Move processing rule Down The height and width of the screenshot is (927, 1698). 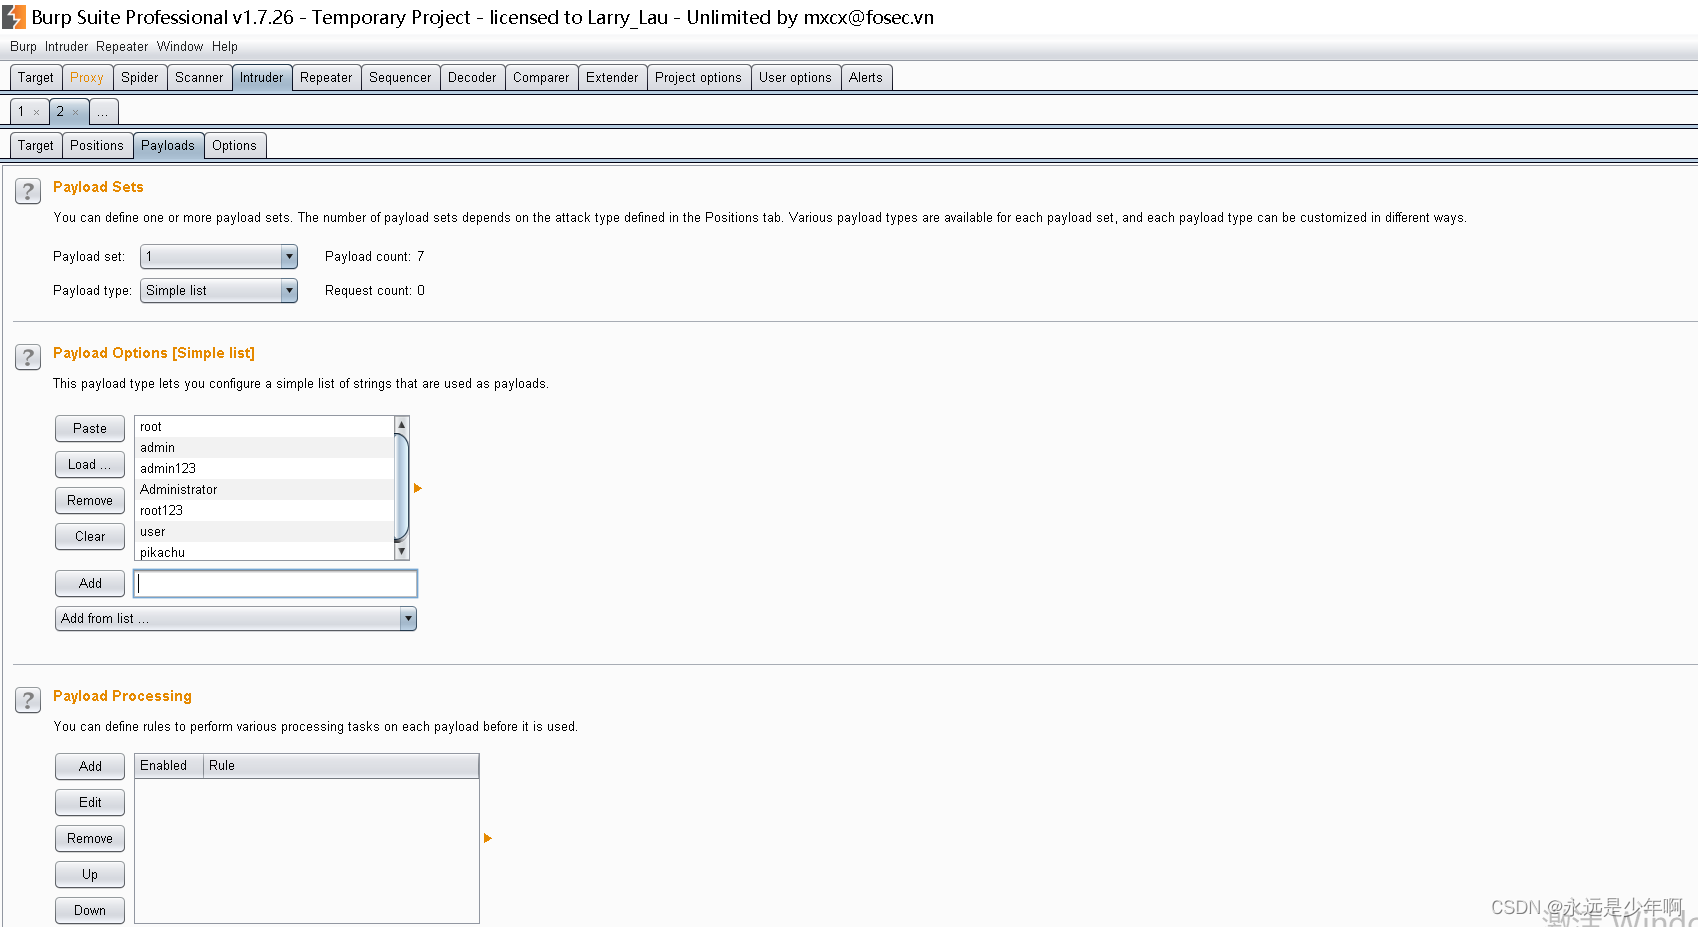click(90, 911)
